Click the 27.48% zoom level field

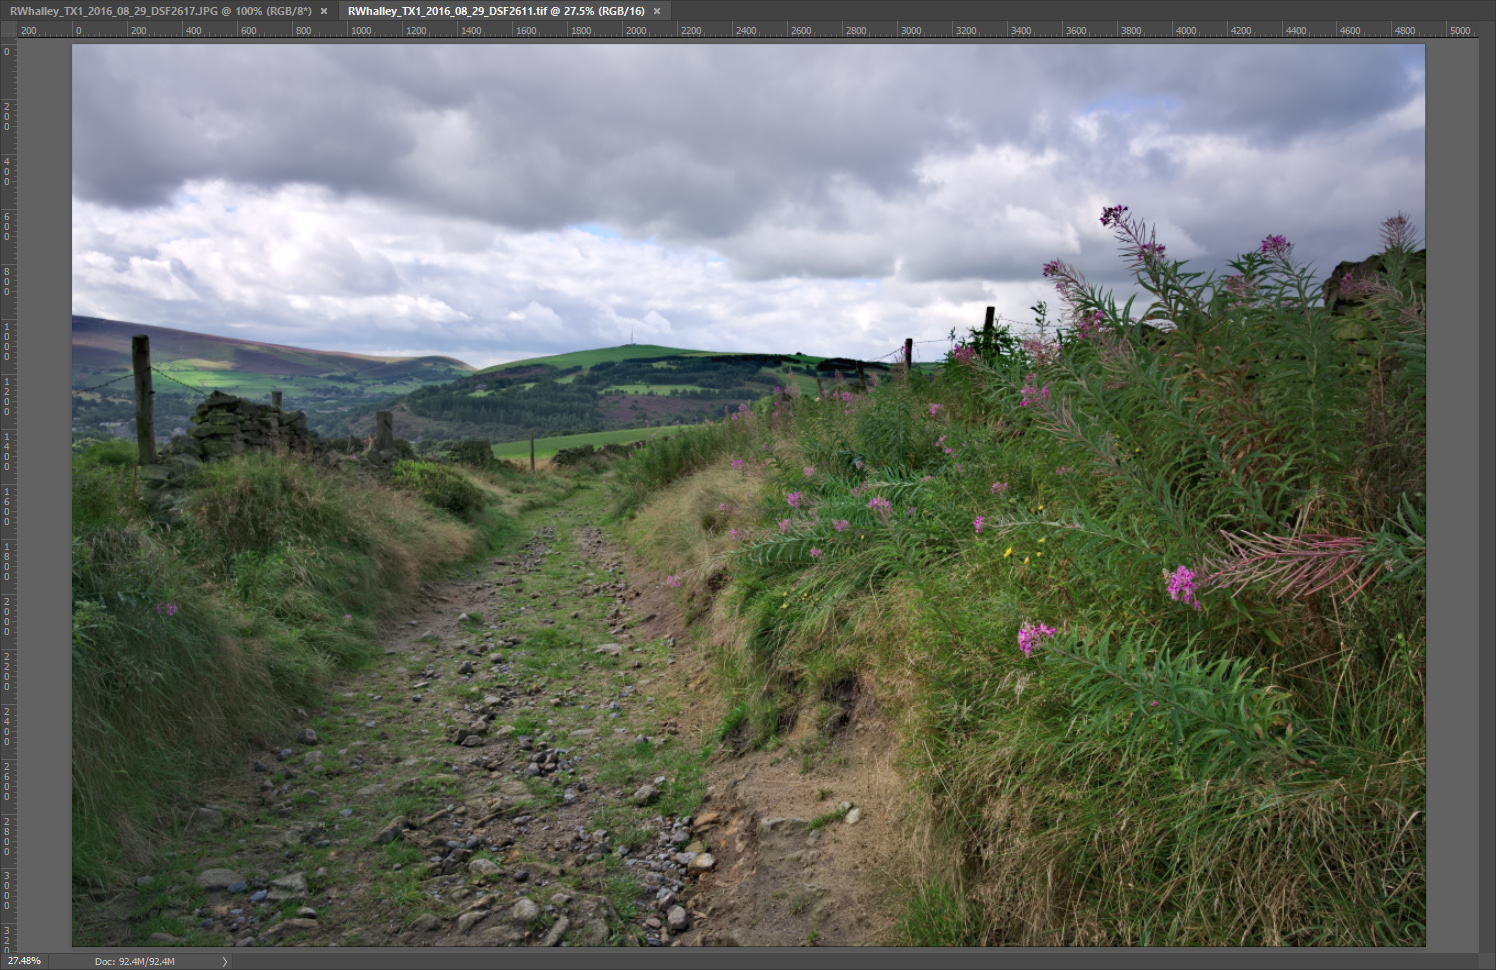pyautogui.click(x=25, y=961)
